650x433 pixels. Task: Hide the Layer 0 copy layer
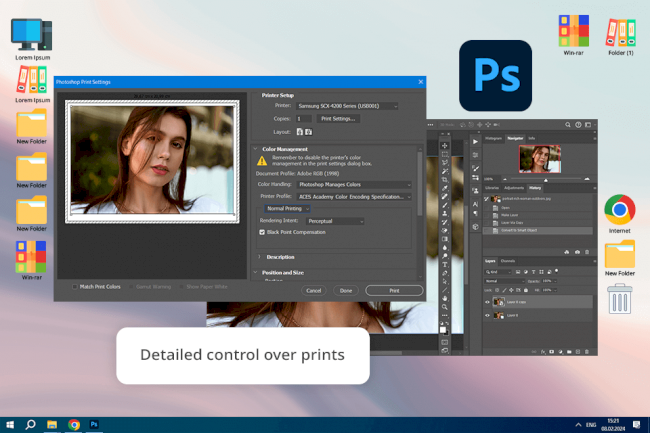[x=488, y=301]
